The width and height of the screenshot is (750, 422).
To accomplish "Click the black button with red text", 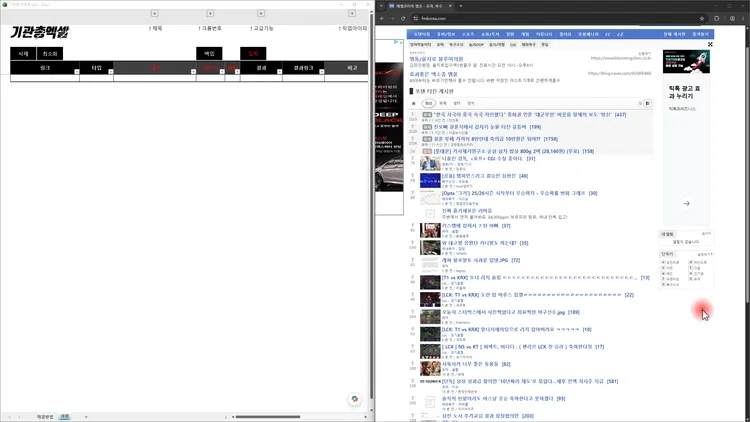I will (x=253, y=54).
